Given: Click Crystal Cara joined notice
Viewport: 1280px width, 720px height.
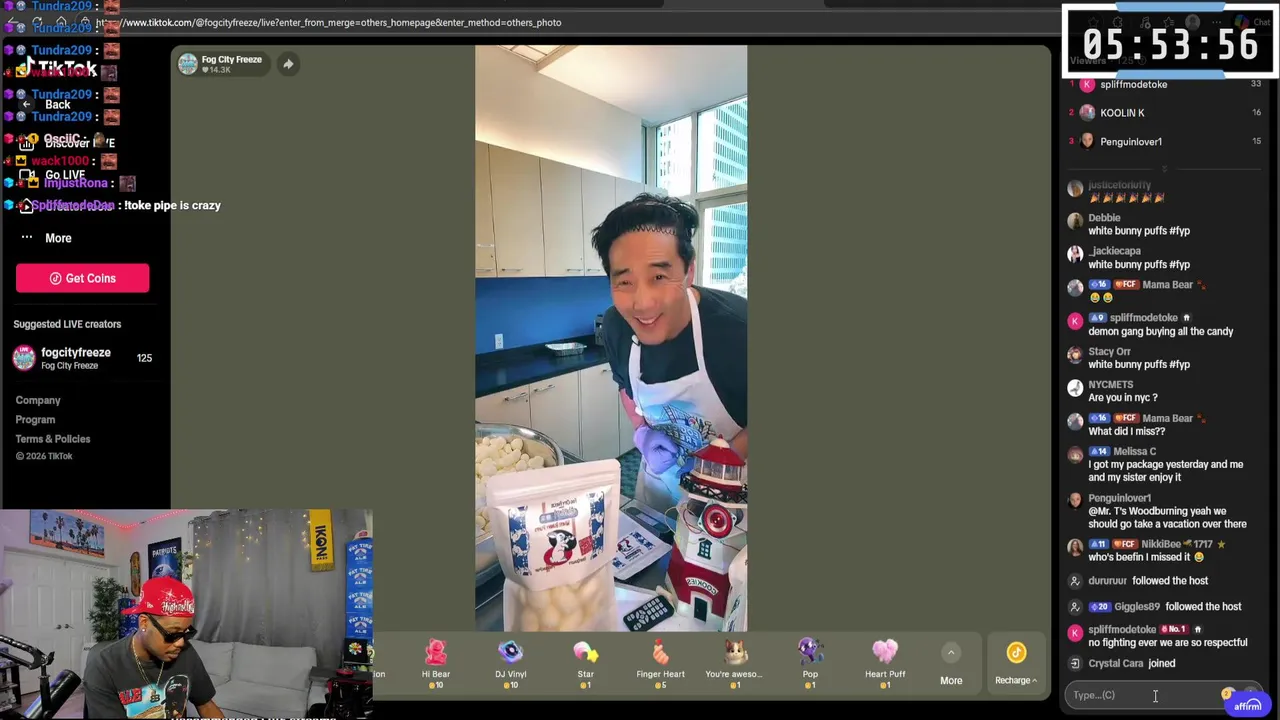Looking at the screenshot, I should pos(1132,663).
